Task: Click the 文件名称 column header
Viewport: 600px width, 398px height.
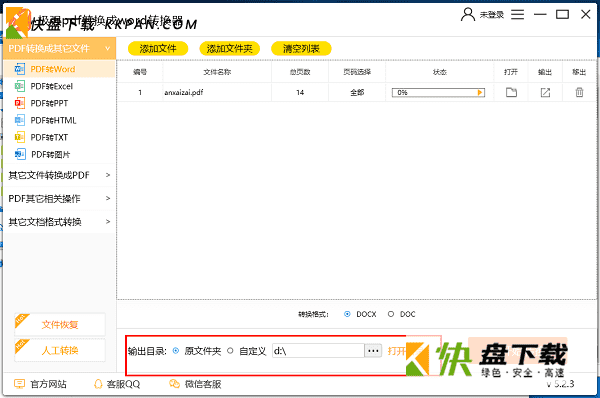Action: coord(217,72)
